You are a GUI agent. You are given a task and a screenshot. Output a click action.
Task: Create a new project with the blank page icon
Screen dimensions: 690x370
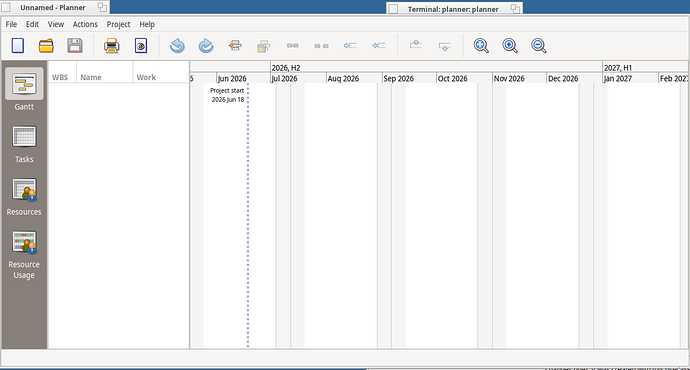(x=18, y=46)
